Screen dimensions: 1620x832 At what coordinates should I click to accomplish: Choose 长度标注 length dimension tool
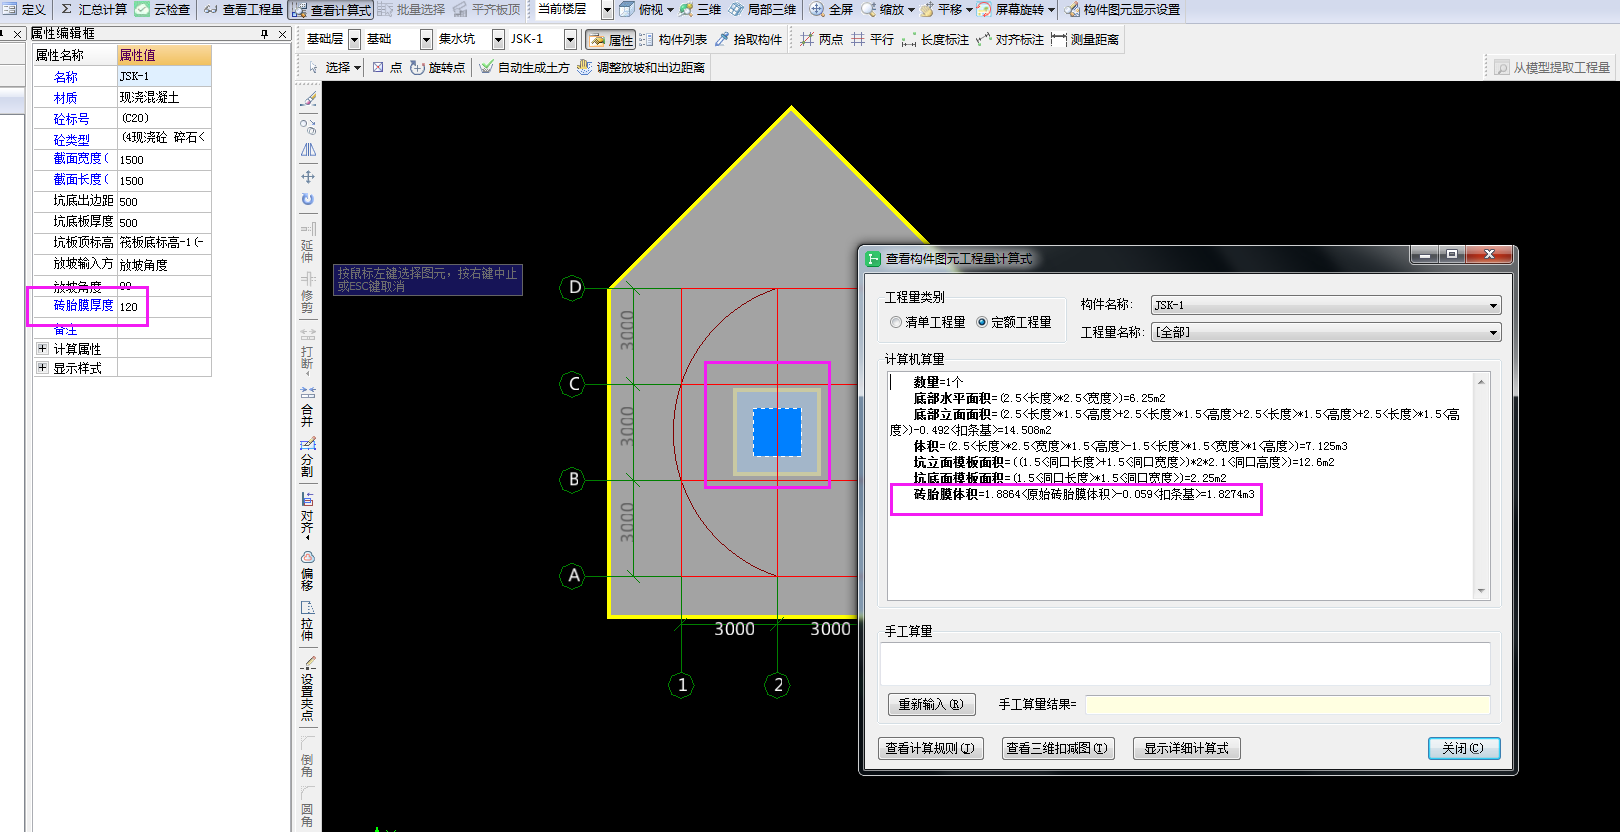pos(935,39)
